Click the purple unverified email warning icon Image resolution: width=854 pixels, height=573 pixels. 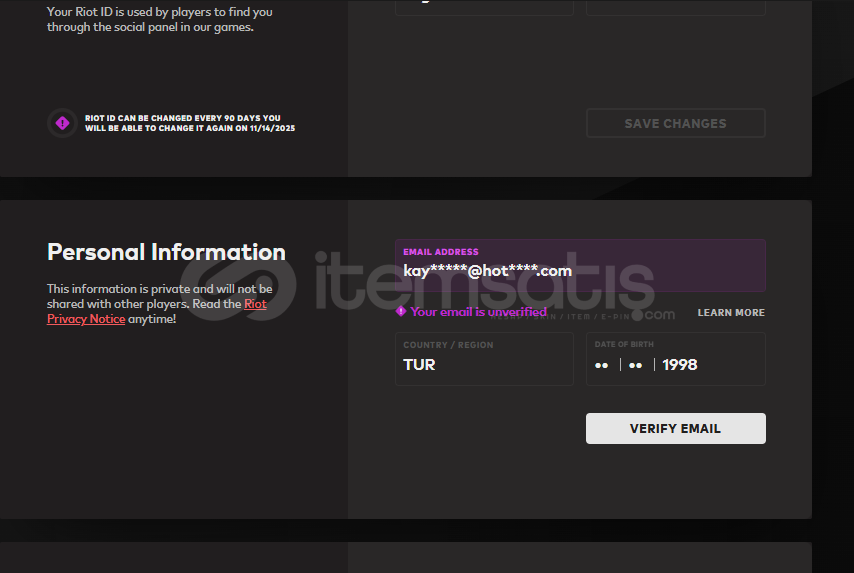coord(401,312)
